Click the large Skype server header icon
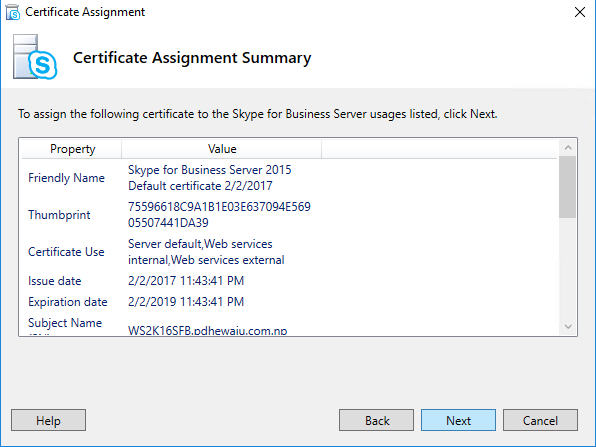 coord(35,57)
